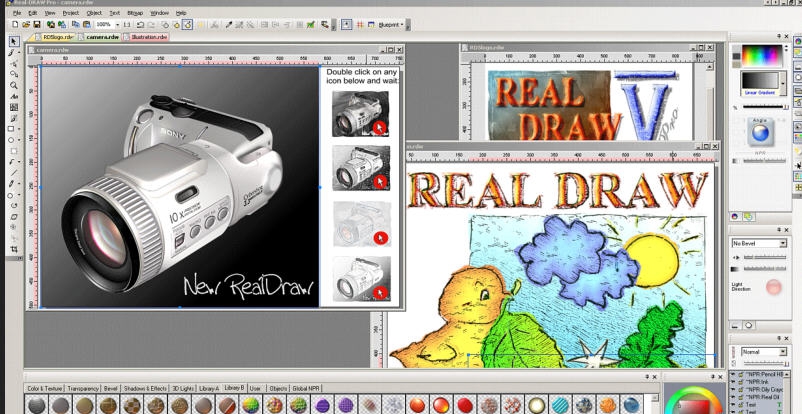This screenshot has width=802, height=414.
Task: Click the 1:1 actual size button
Action: pos(126,25)
